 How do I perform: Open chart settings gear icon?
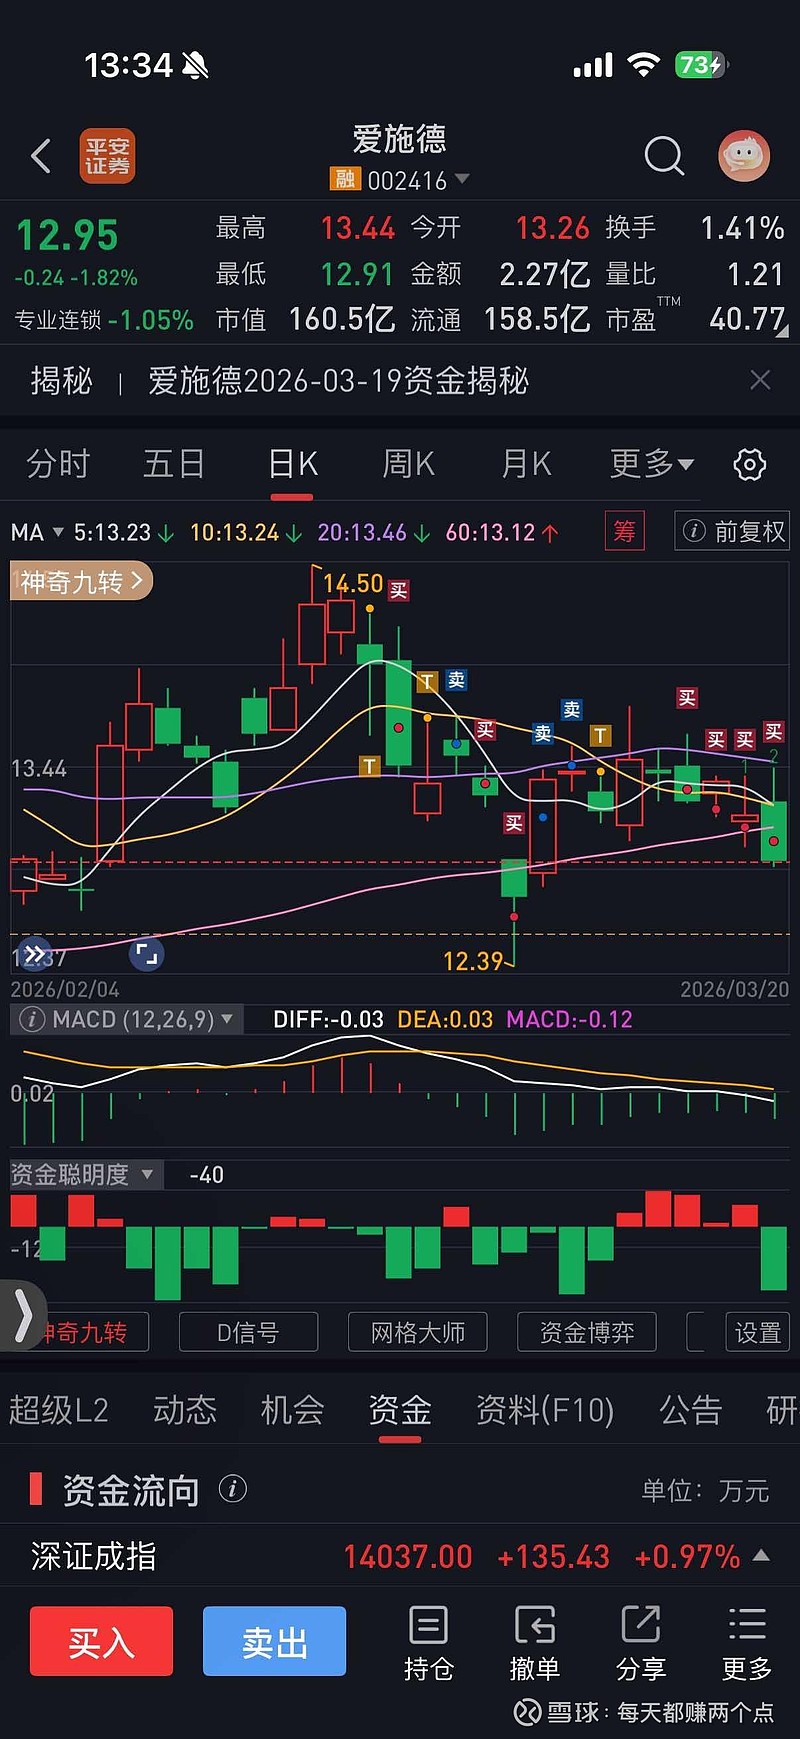coord(750,464)
